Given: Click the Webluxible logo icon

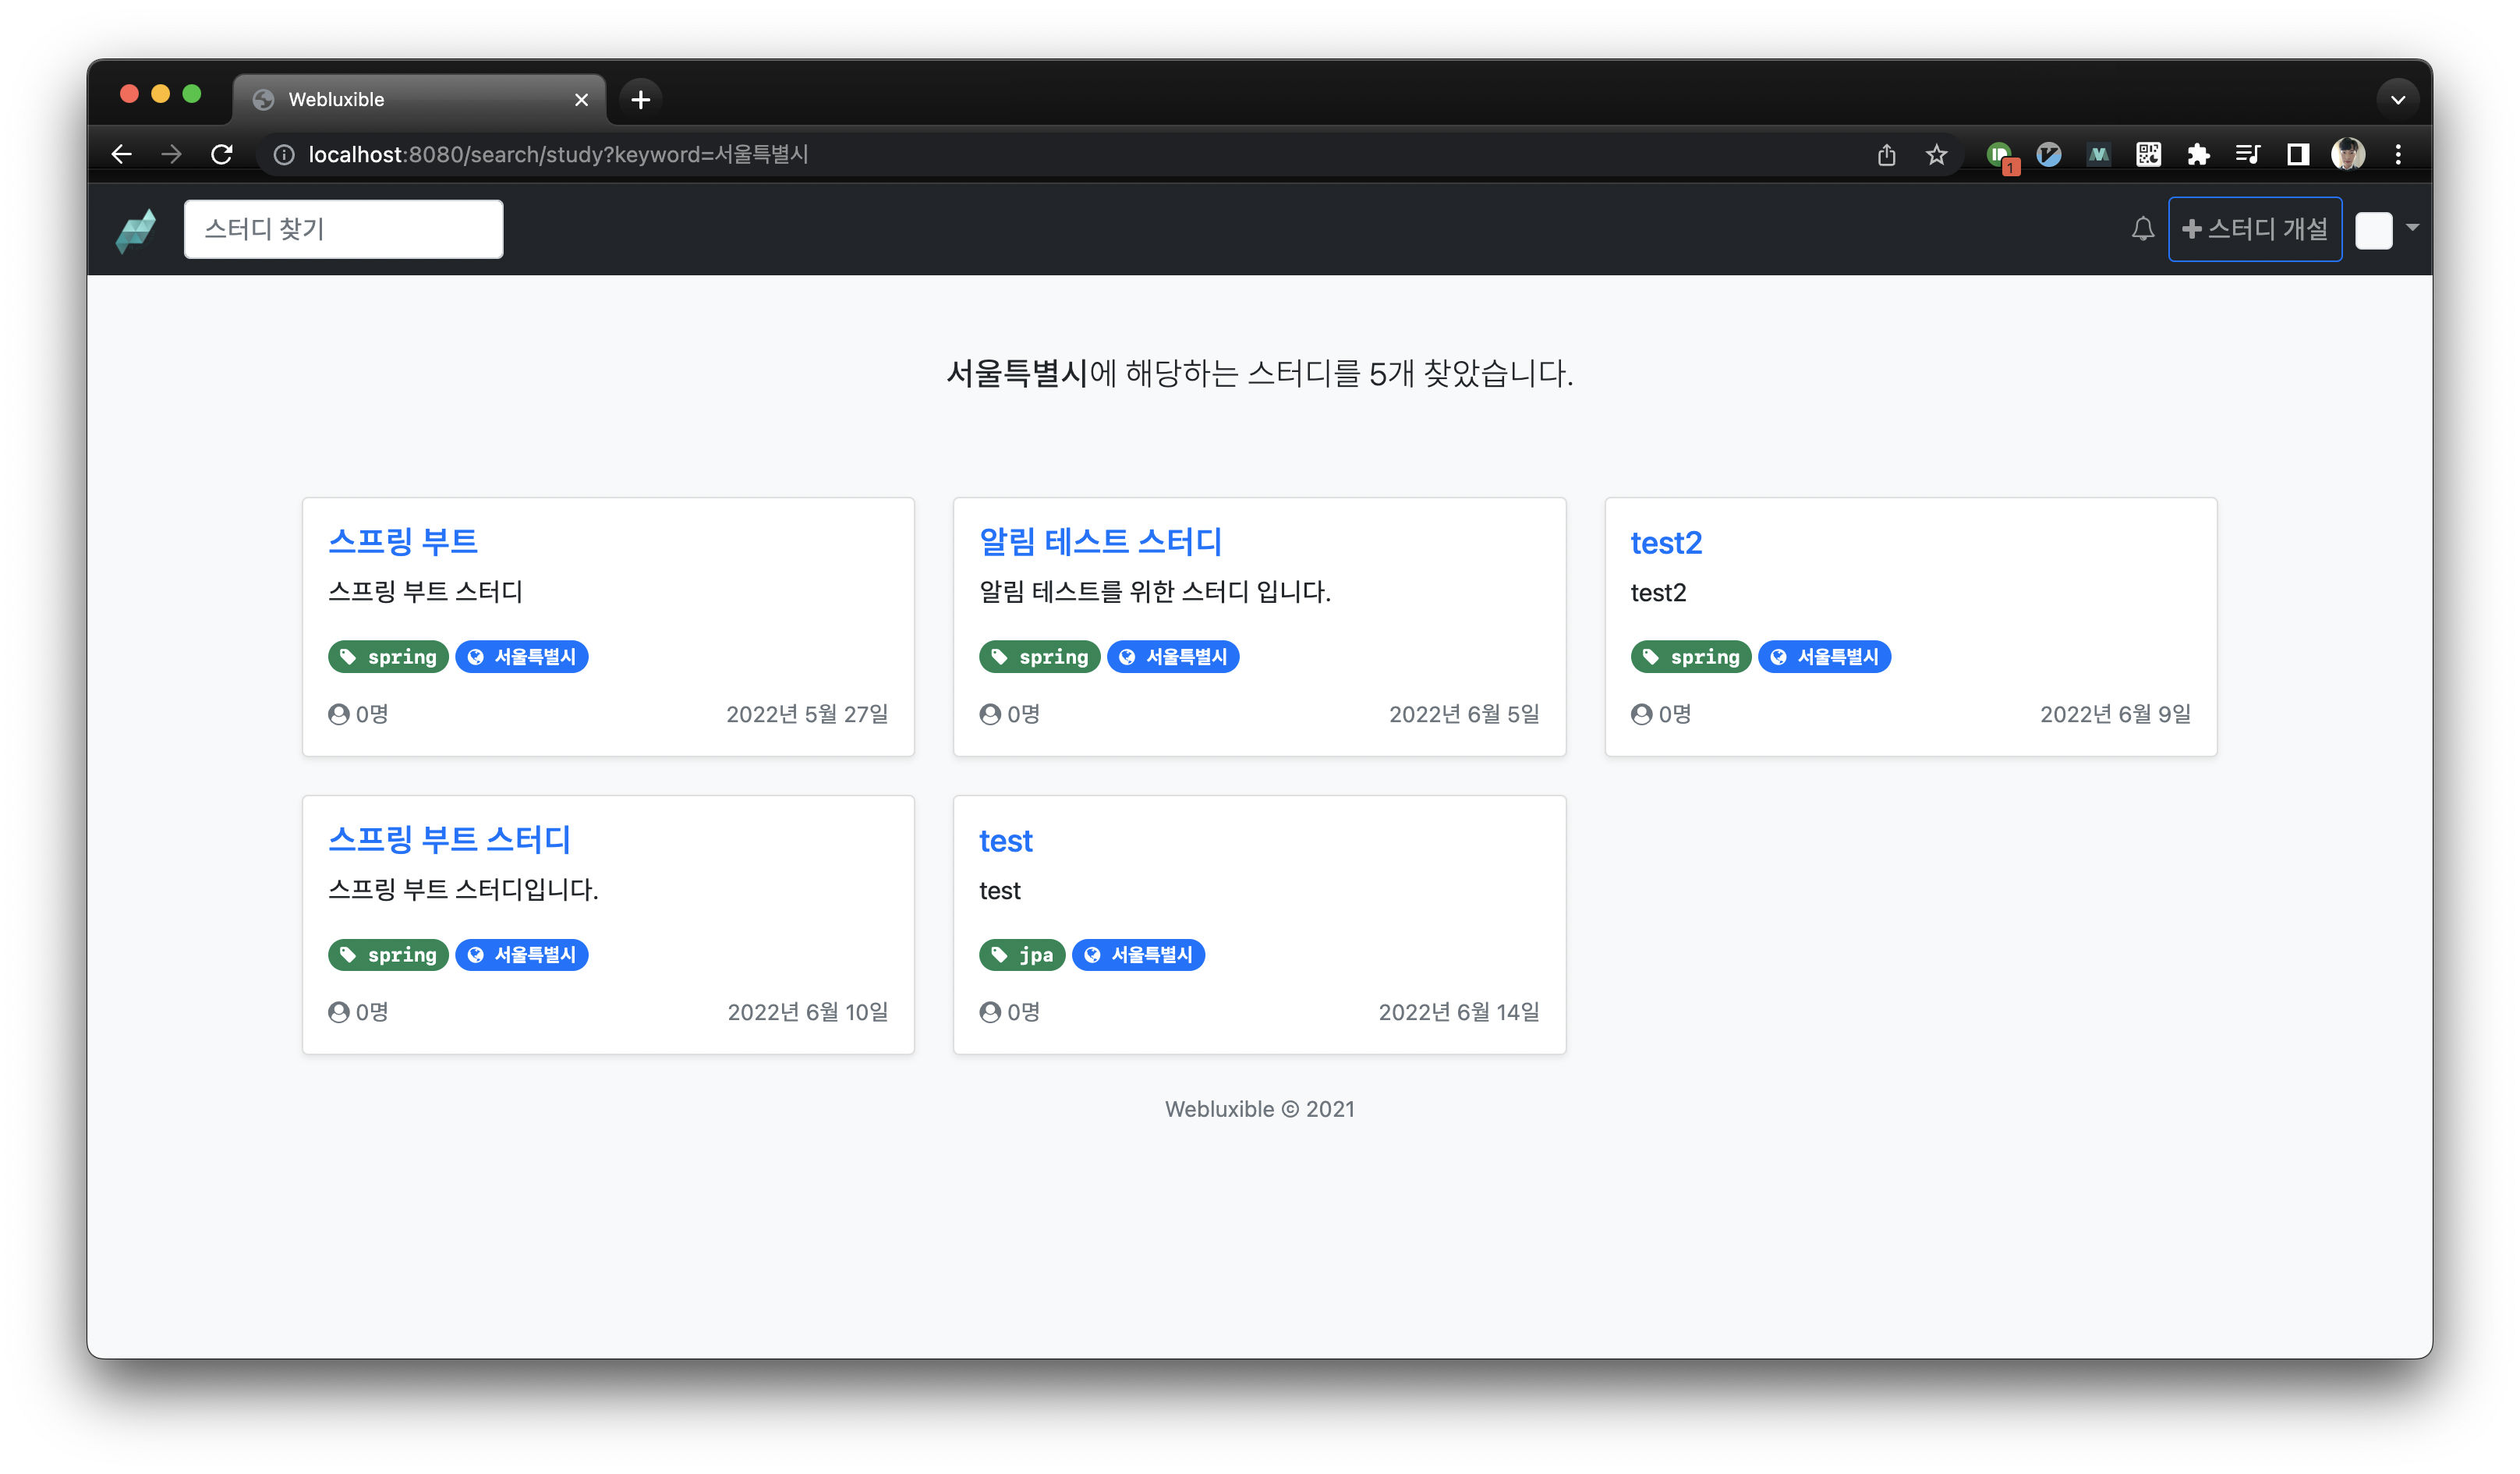Looking at the screenshot, I should click(136, 230).
